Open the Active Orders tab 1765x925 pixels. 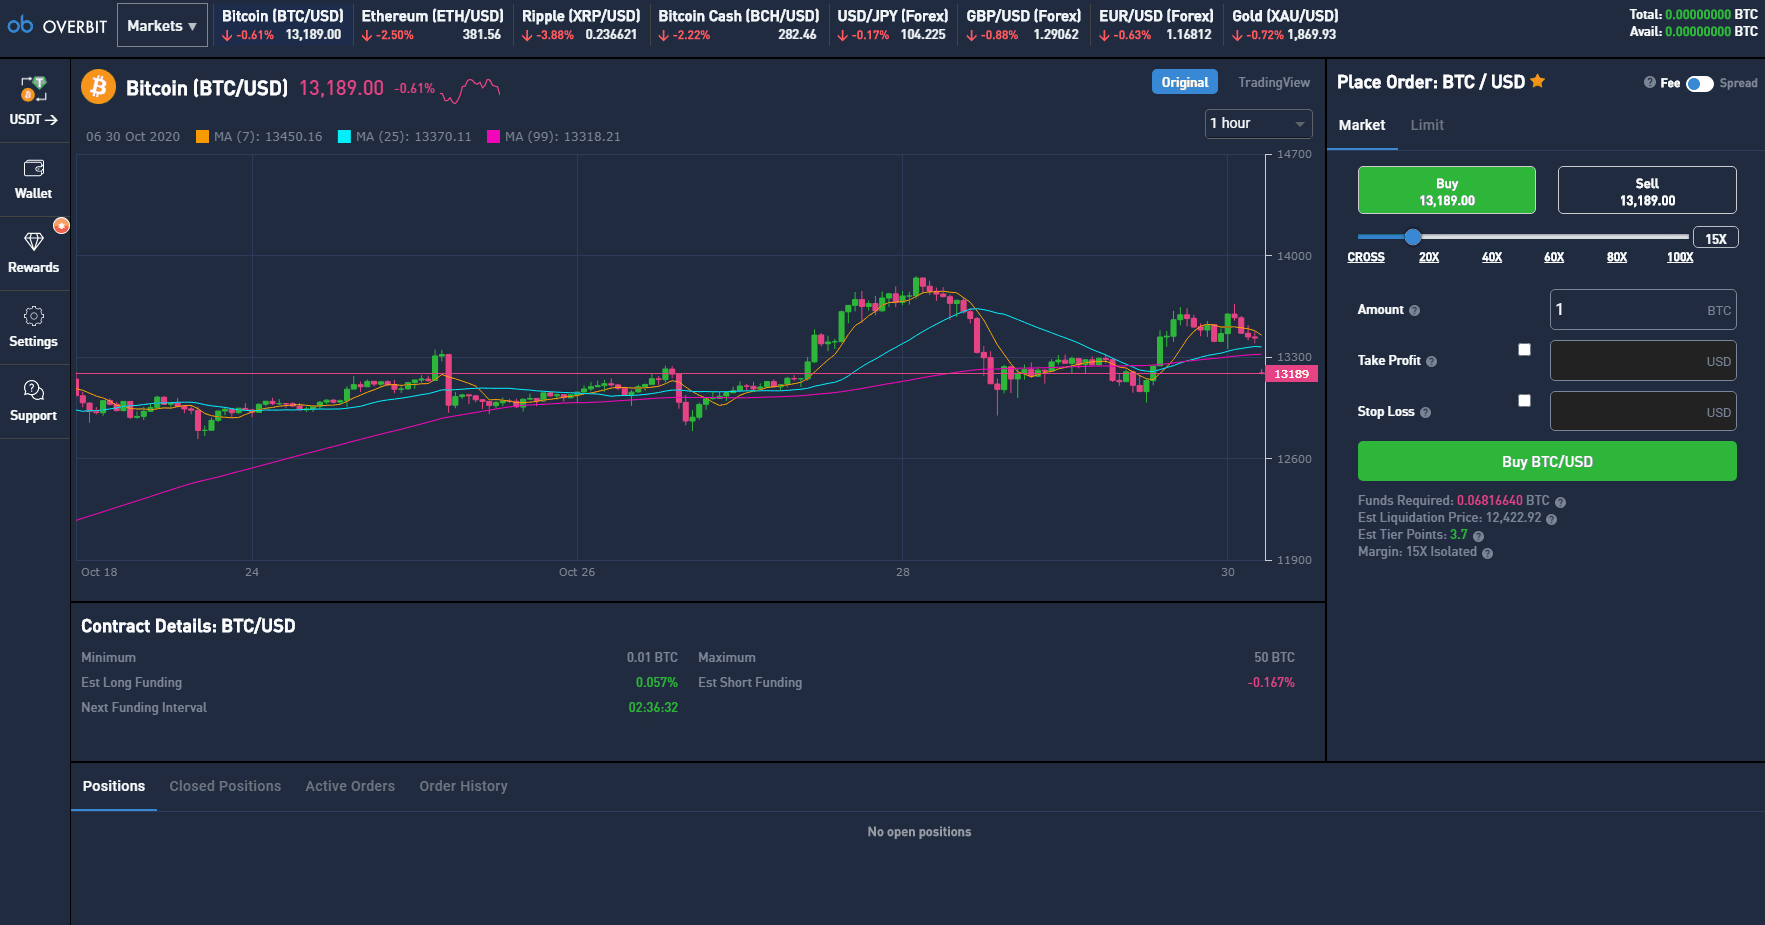pos(350,786)
